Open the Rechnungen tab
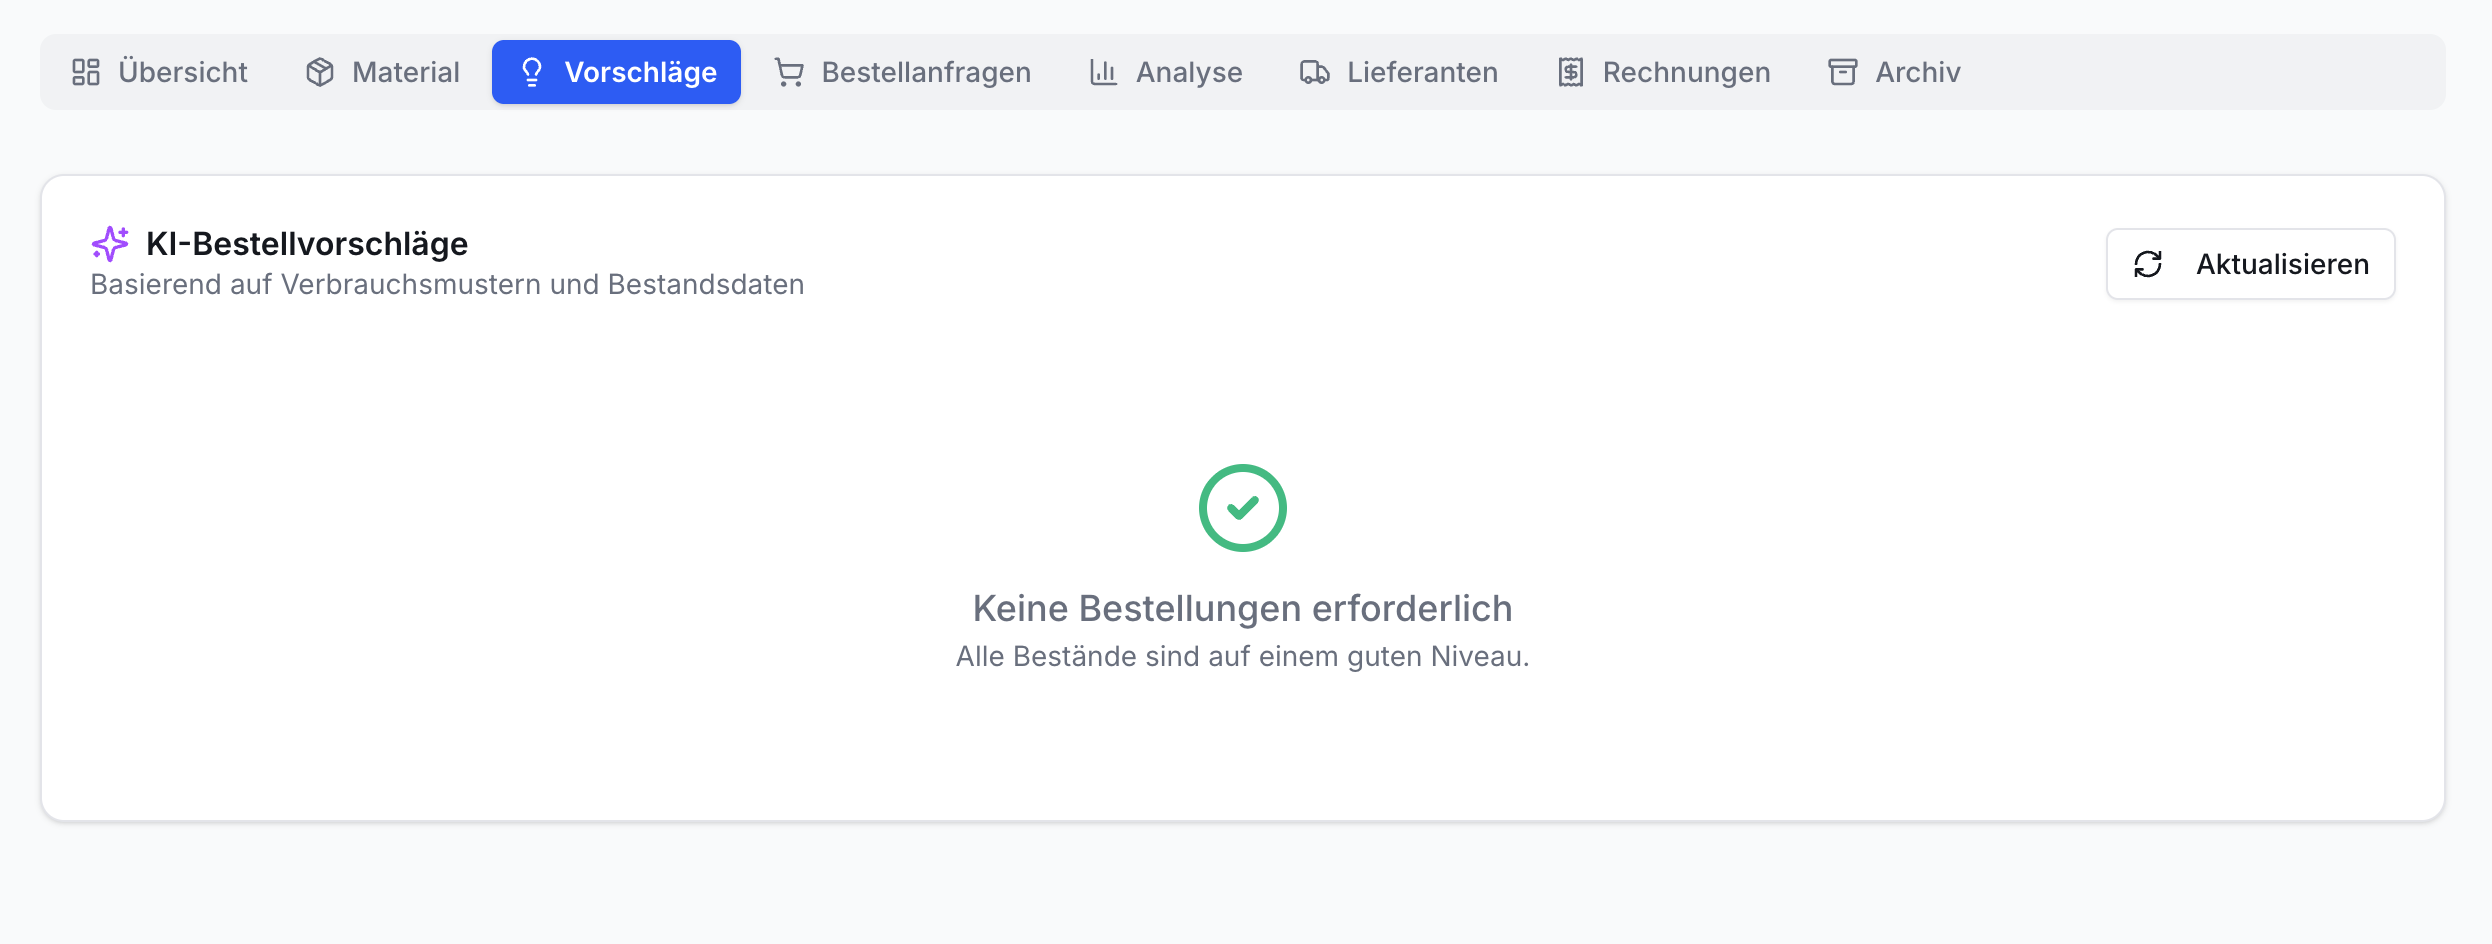 tap(1663, 72)
